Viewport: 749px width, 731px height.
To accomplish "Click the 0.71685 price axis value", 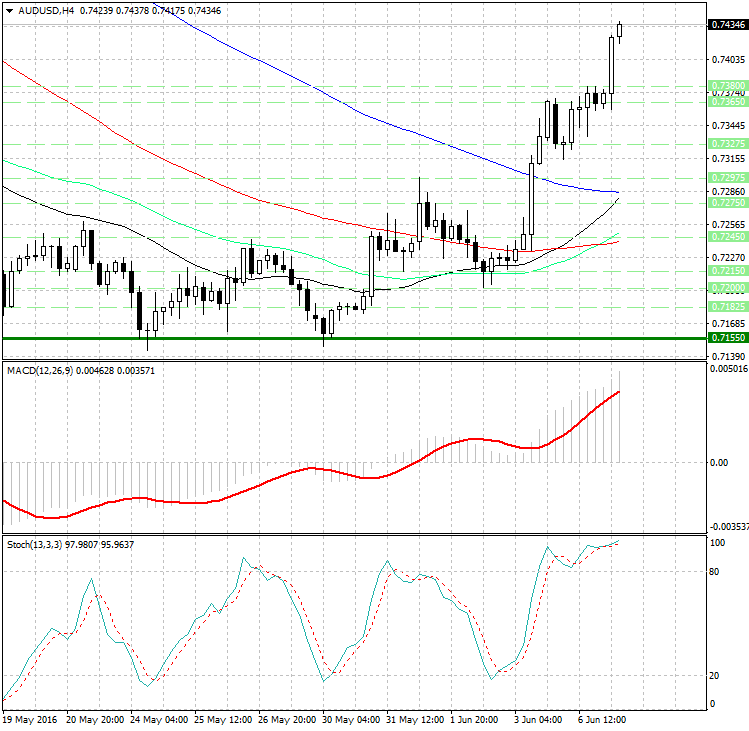I will click(x=728, y=324).
